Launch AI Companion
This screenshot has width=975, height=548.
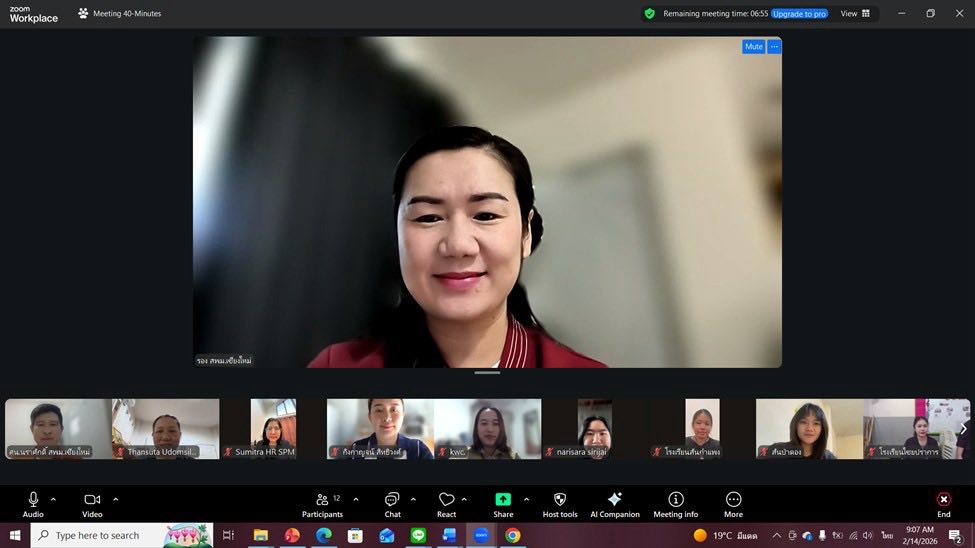614,500
